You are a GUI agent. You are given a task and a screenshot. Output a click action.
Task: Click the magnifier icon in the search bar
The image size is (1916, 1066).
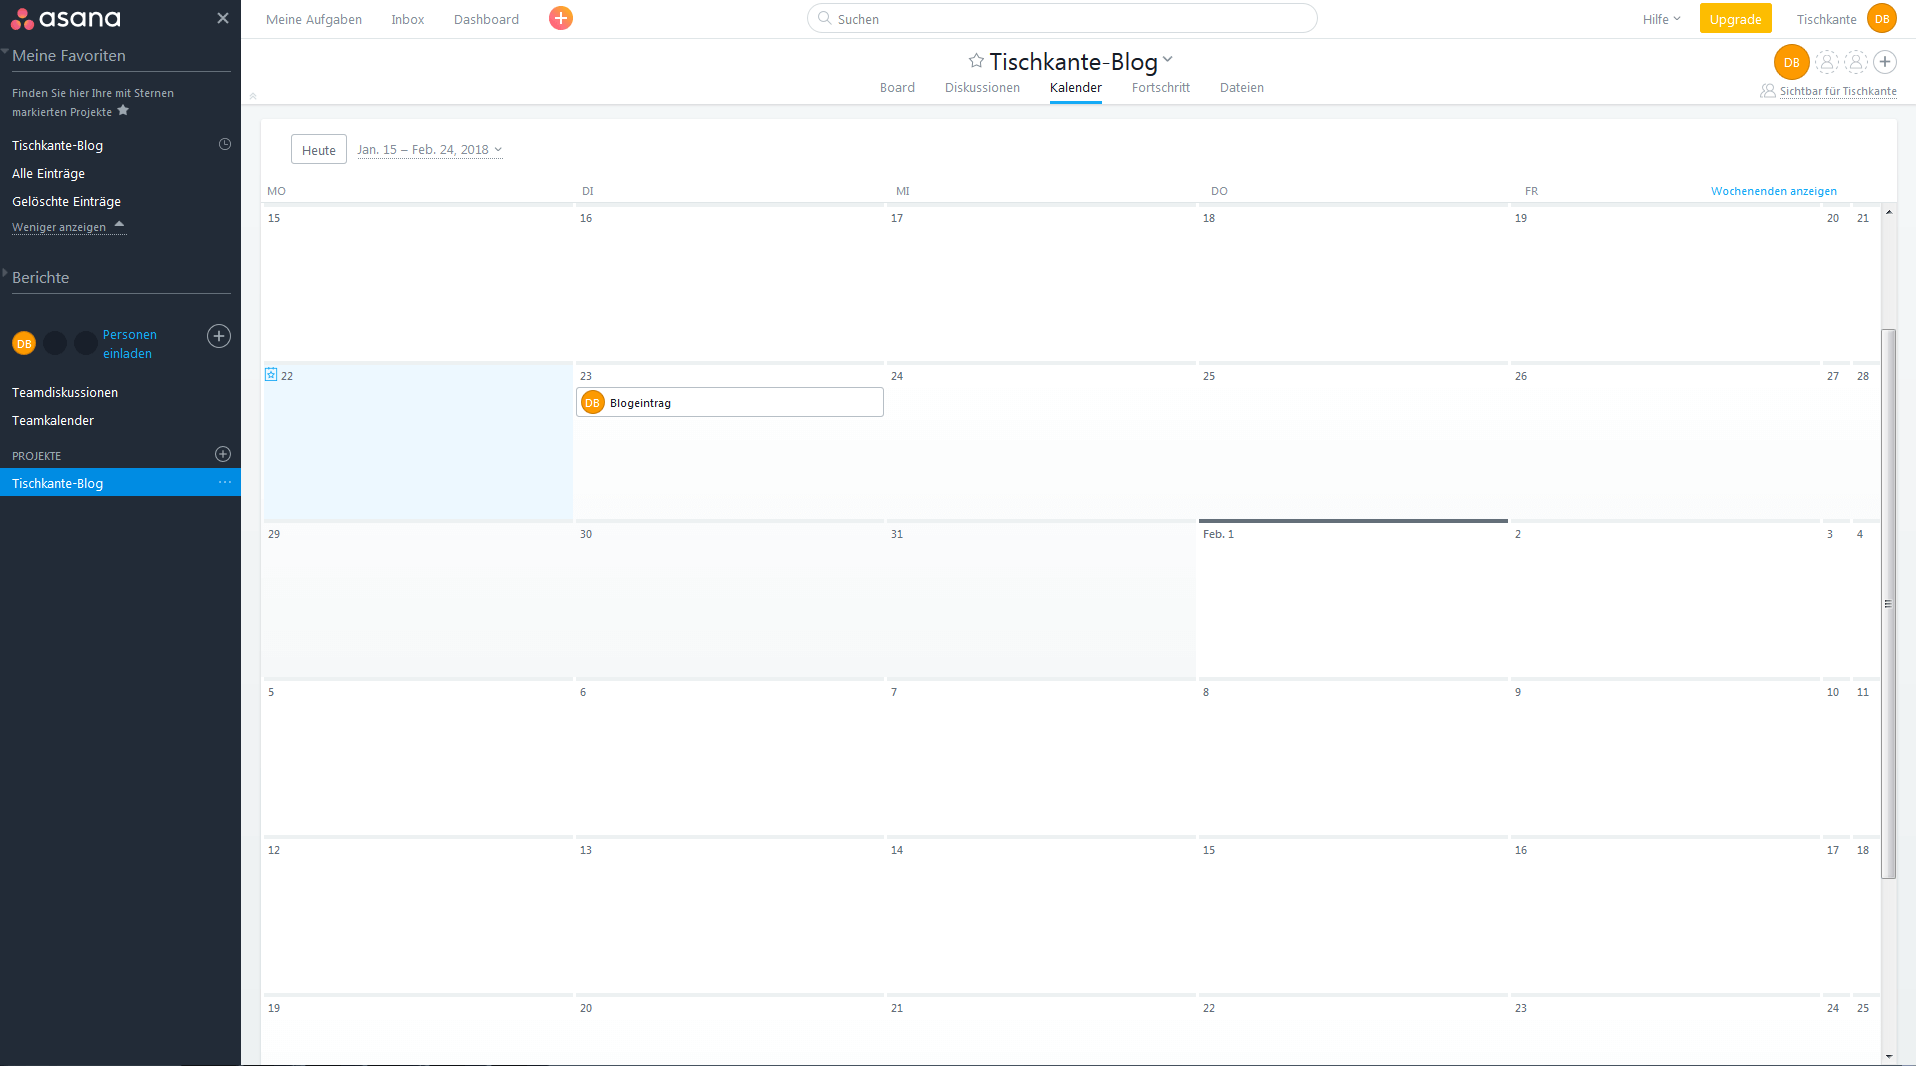[x=825, y=18]
